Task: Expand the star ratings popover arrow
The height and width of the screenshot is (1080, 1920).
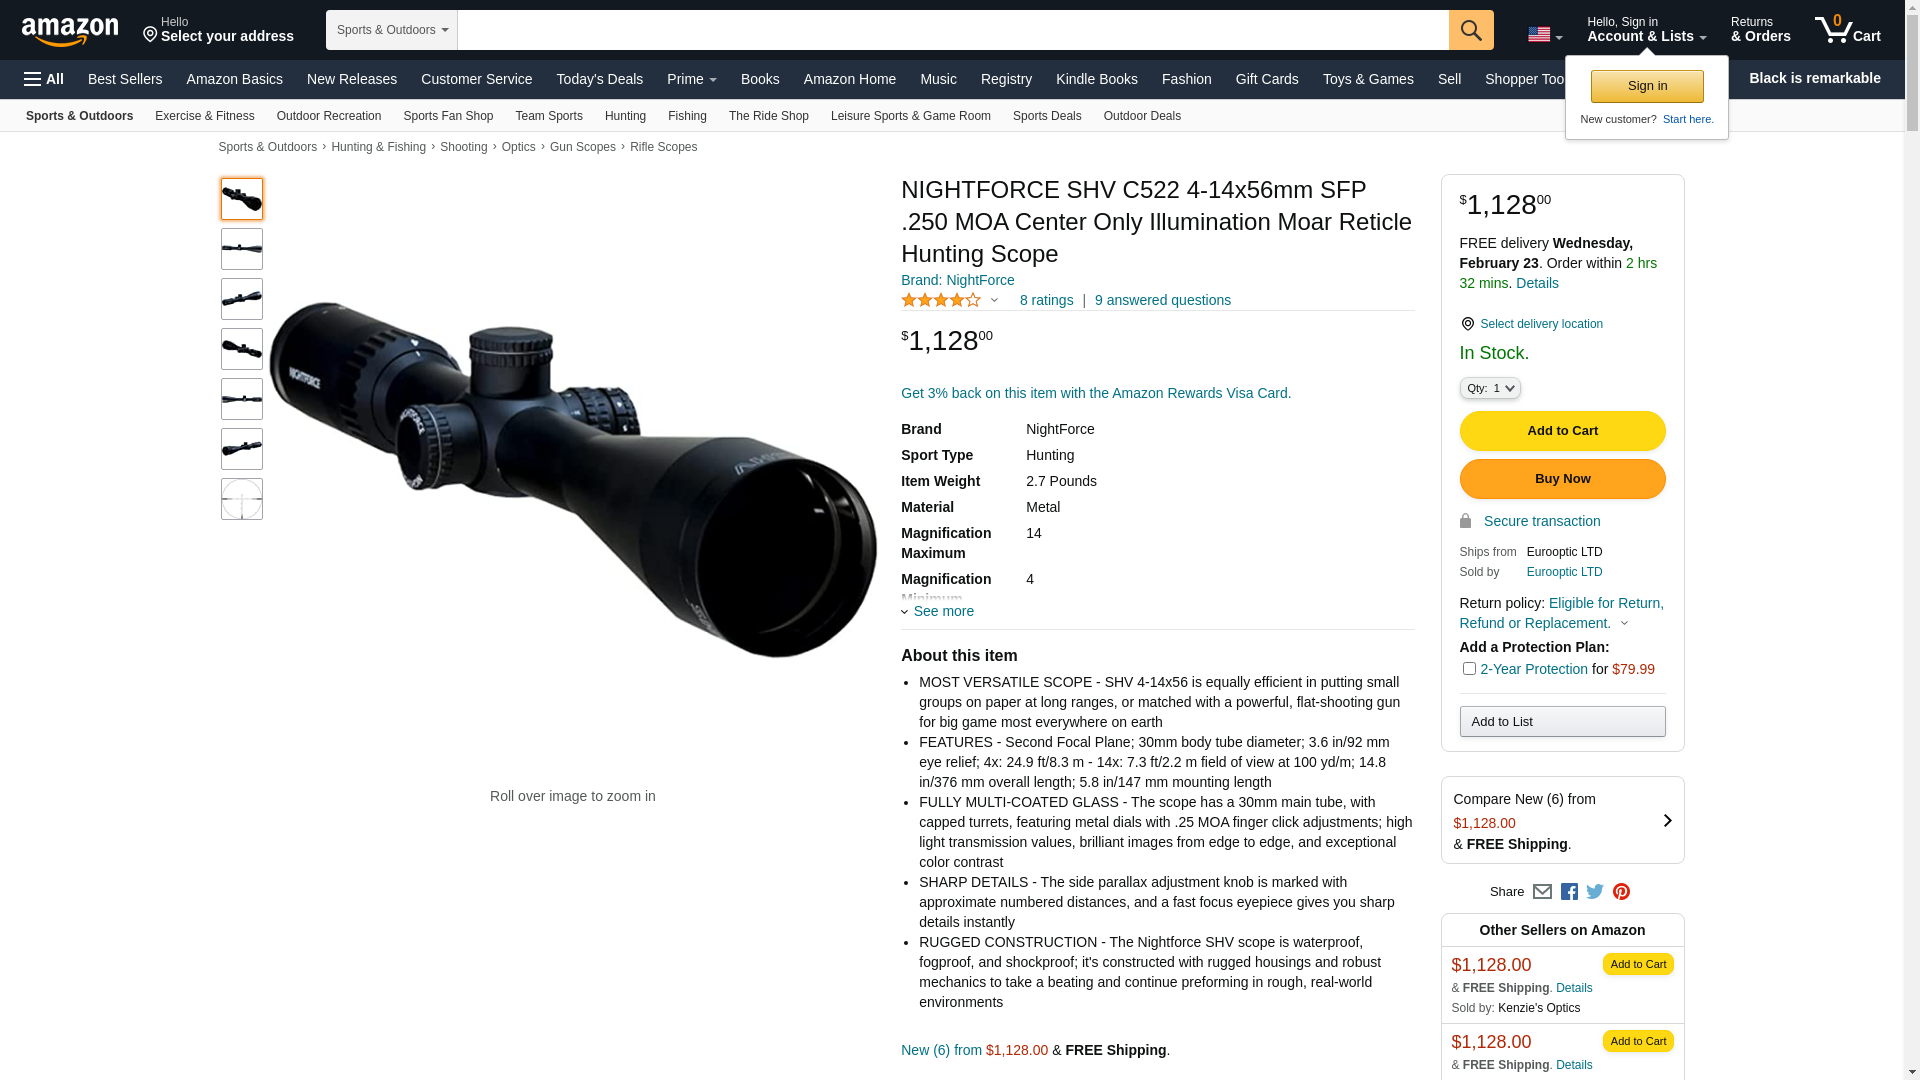Action: (x=994, y=300)
